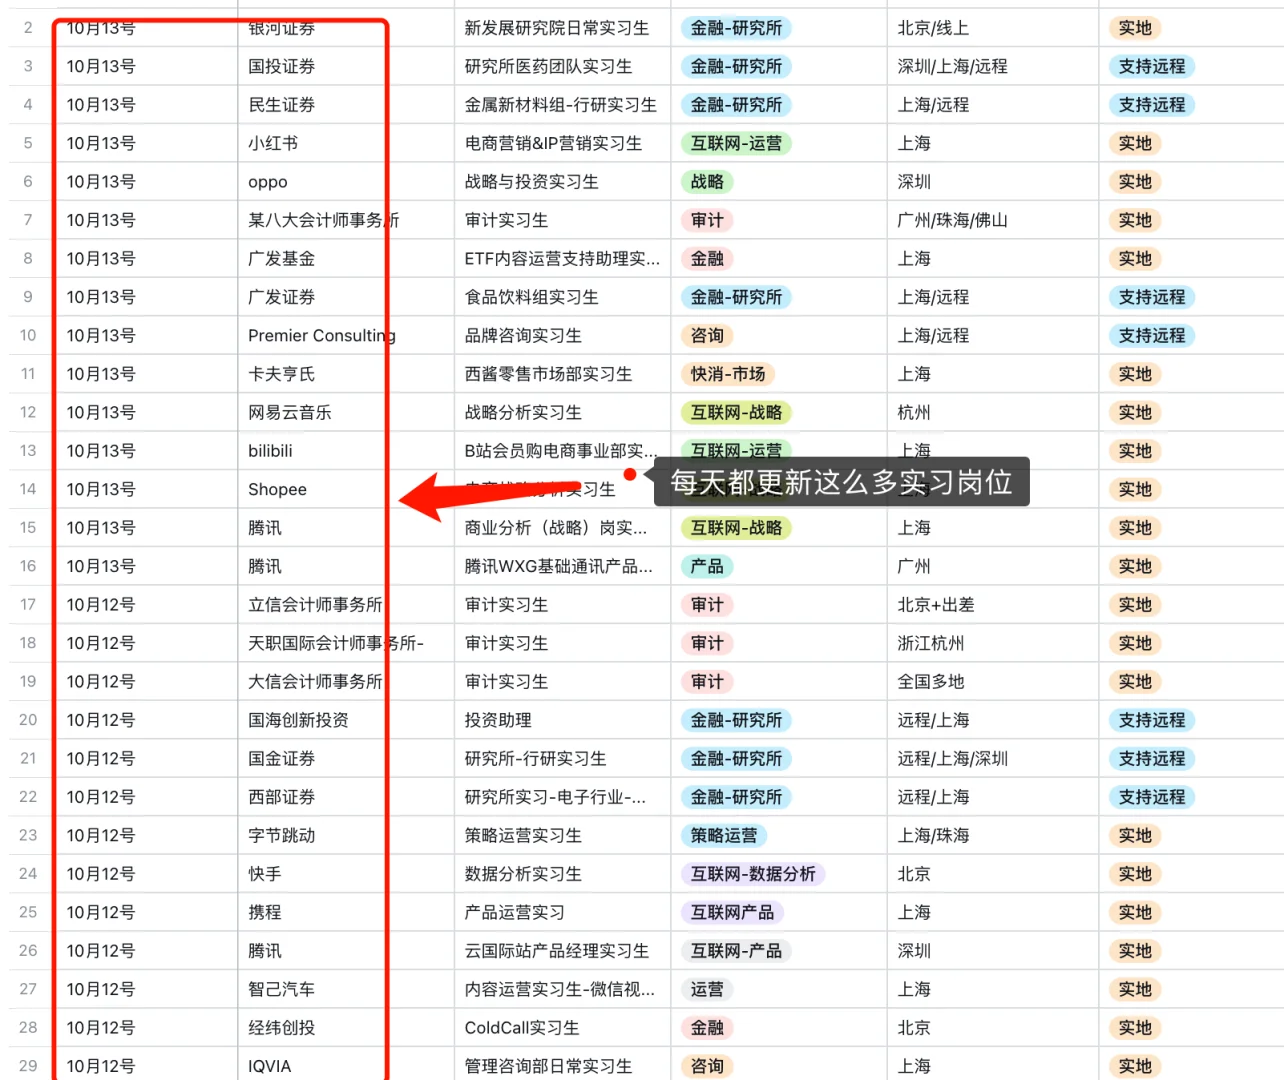Click the 互联网-数据分析 category tag
Image resolution: width=1284 pixels, height=1080 pixels.
point(753,875)
